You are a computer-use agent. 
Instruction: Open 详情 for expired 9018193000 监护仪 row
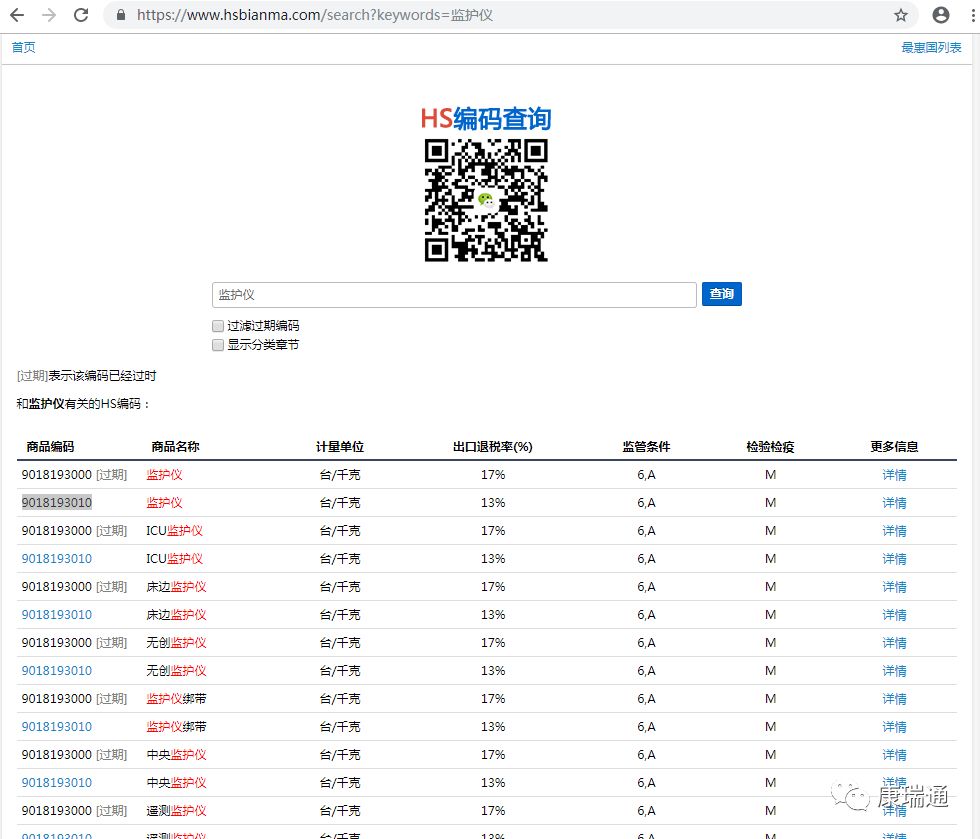894,475
